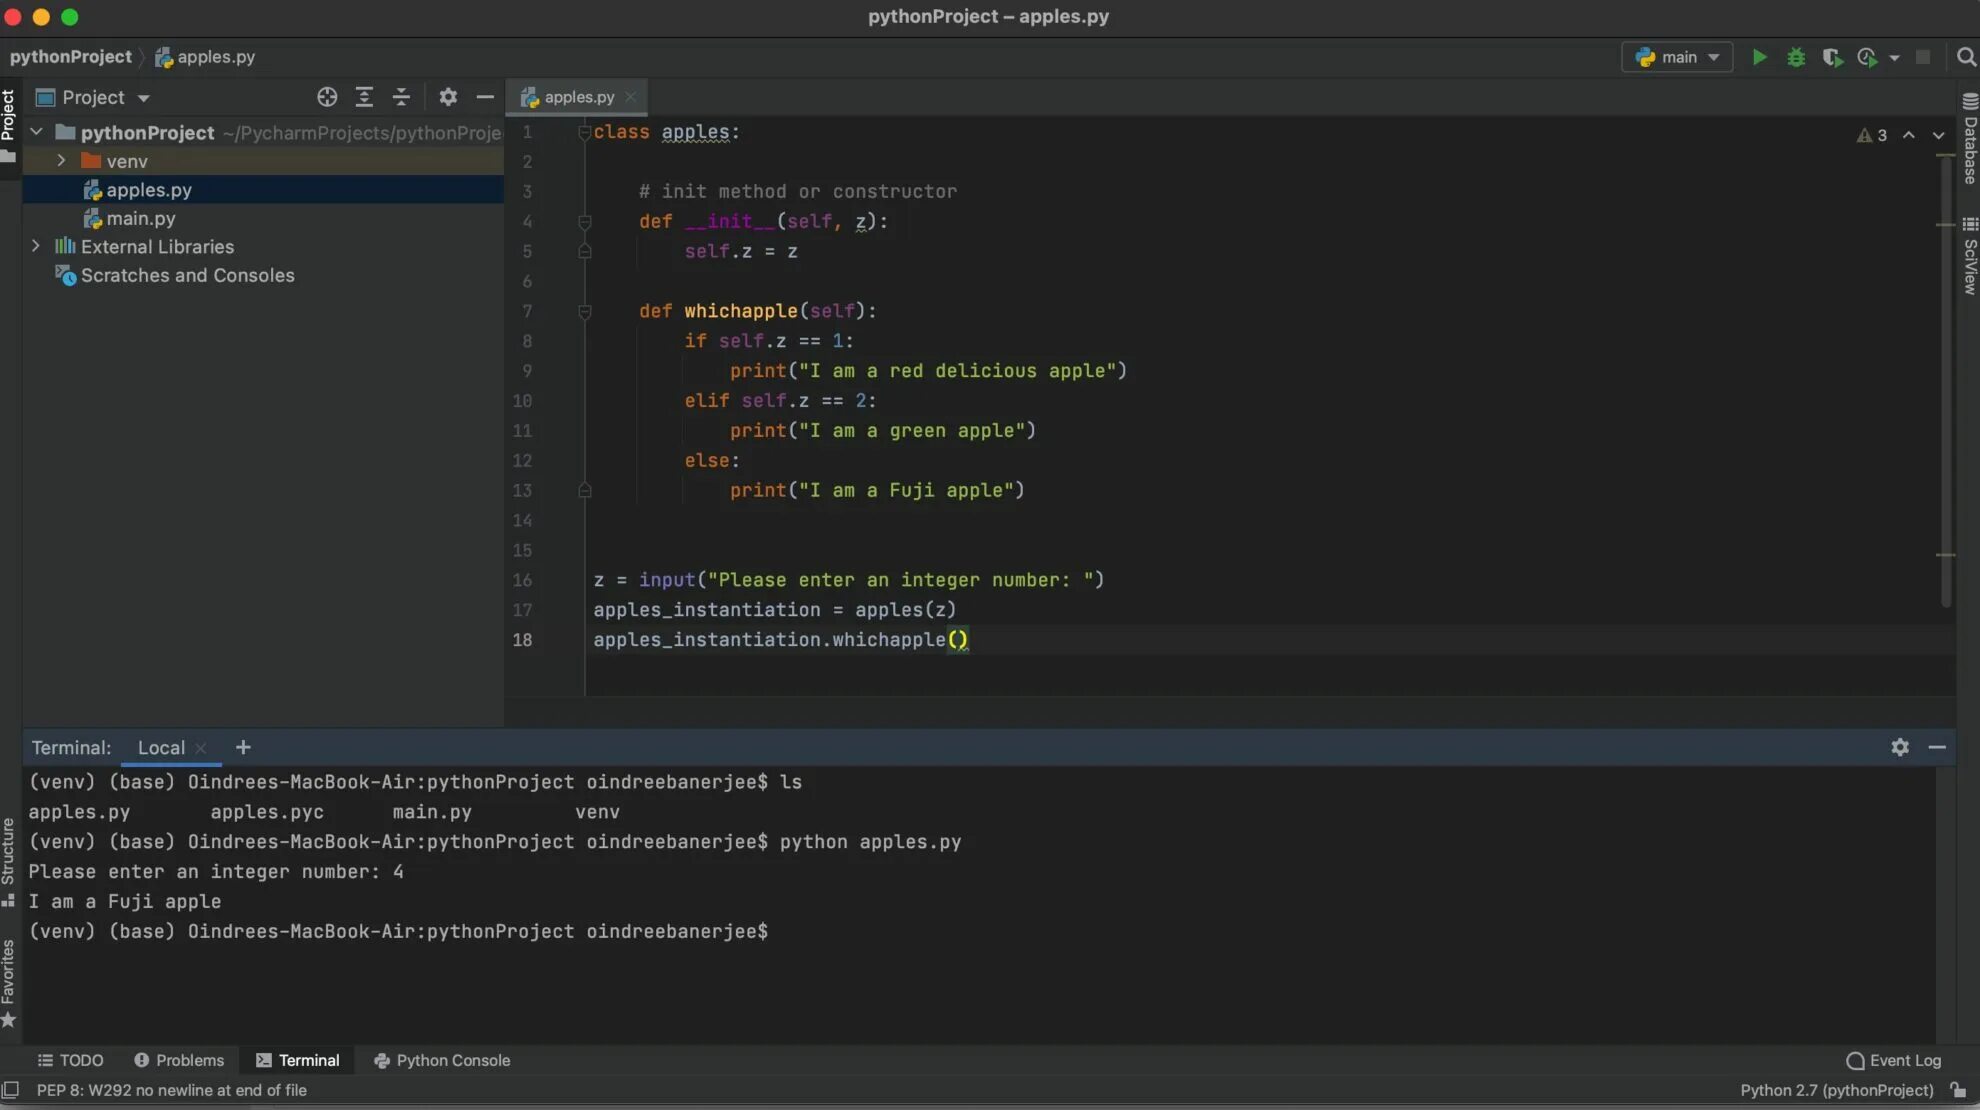Toggle the Problems panel view
Screen dimensions: 1980x1110
(178, 1061)
